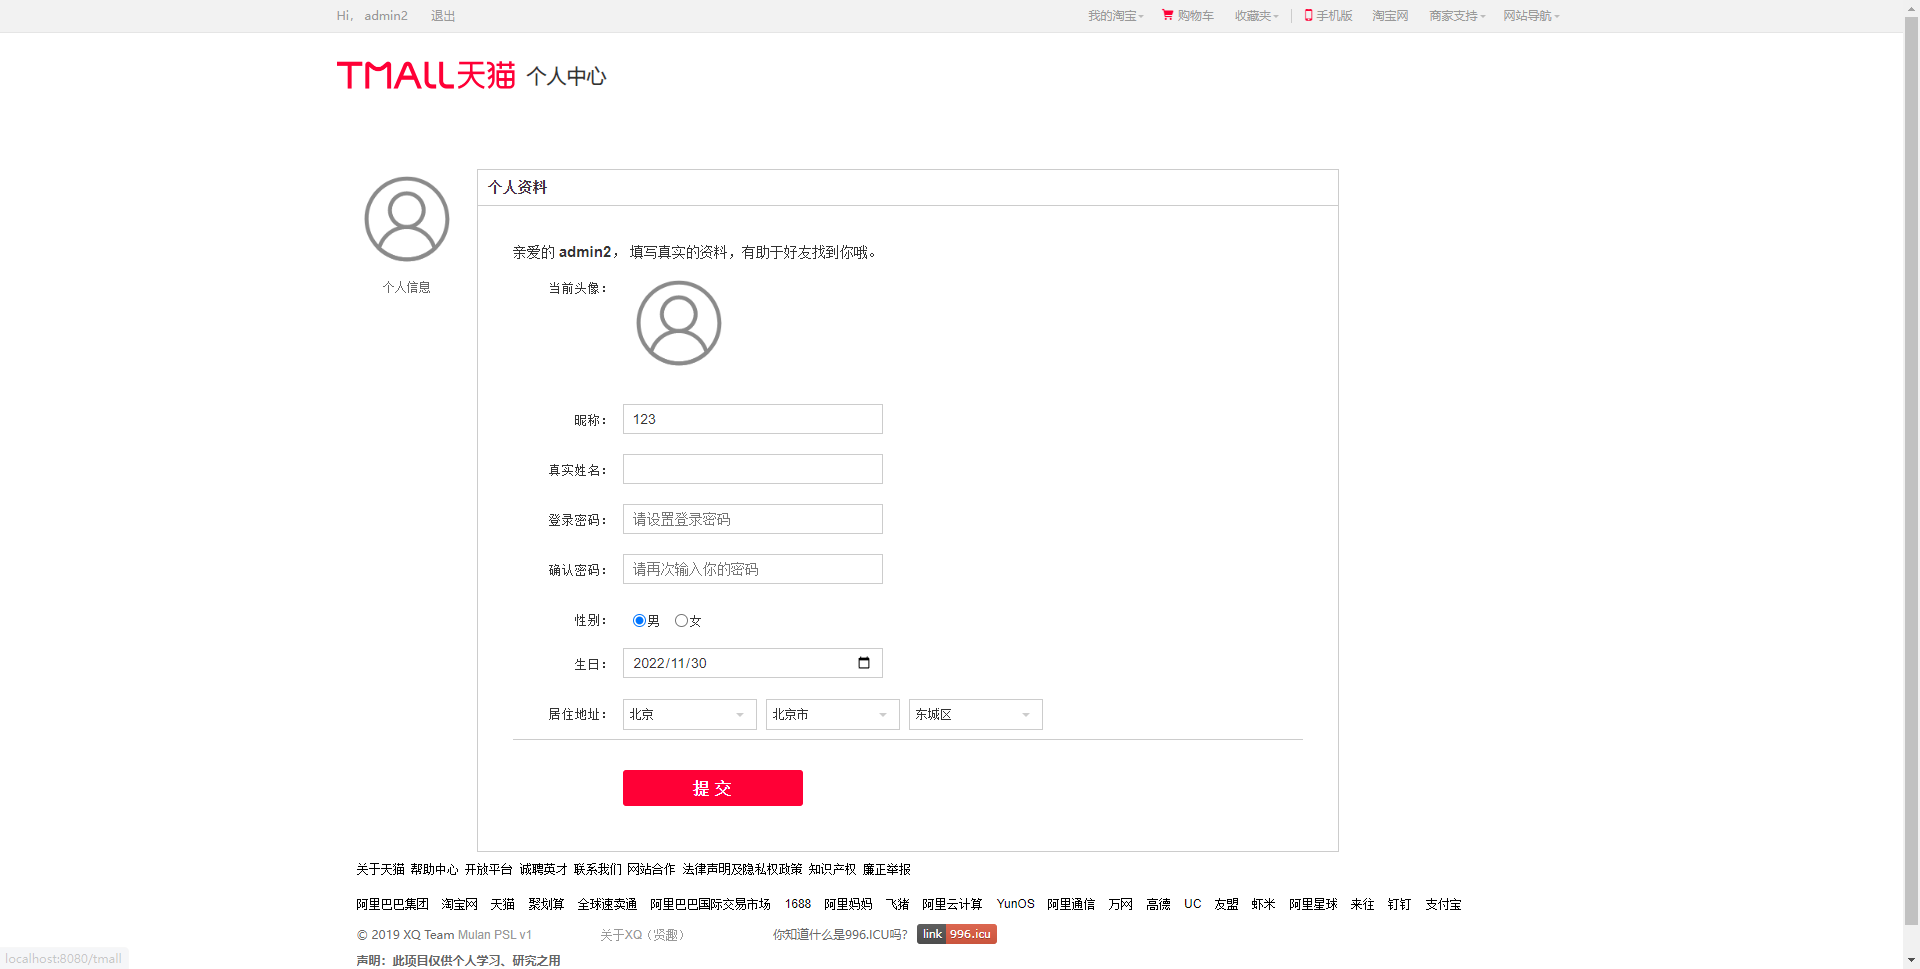
Task: Open the 收藏夹 dropdown menu
Action: tap(1256, 16)
